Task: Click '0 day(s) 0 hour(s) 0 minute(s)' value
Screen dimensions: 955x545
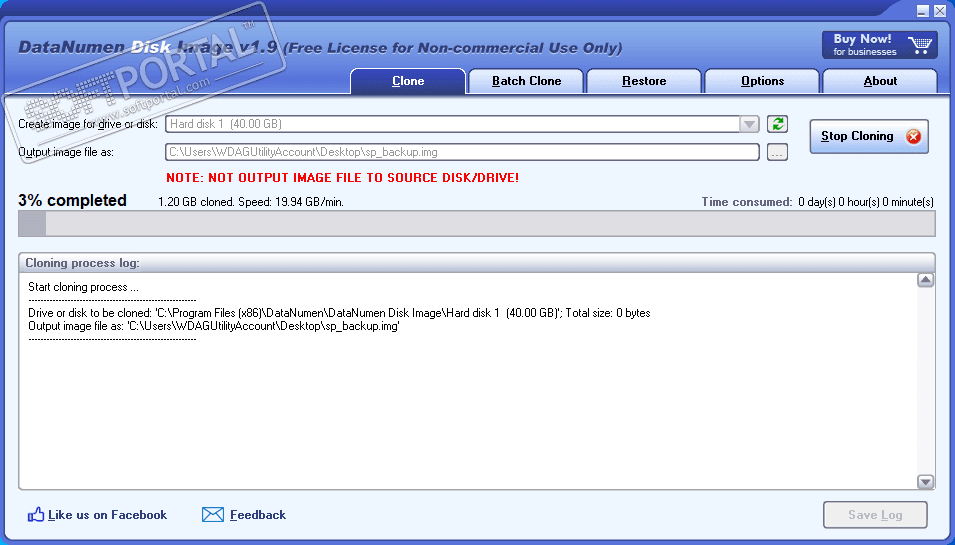Action: click(866, 202)
